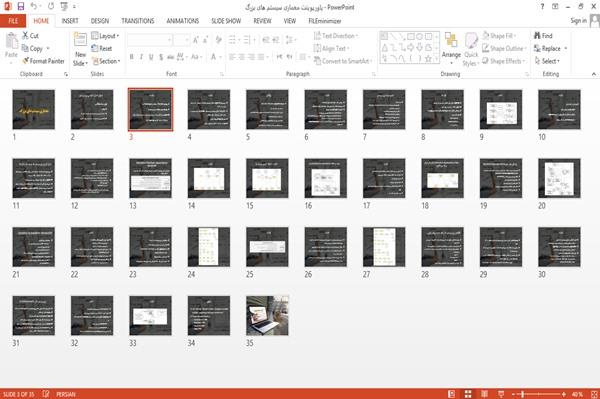The image size is (600, 399).
Task: Click zoom in plus icon
Action: [564, 394]
